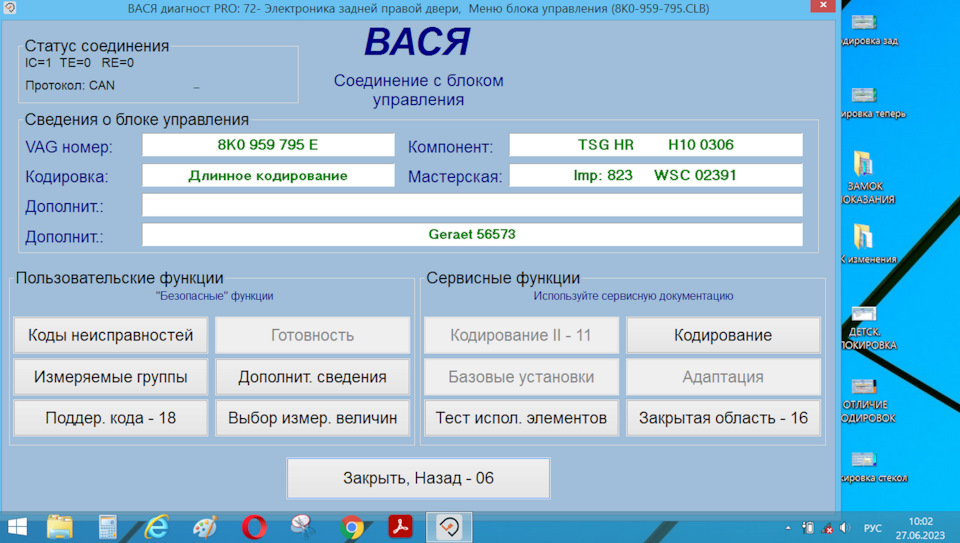This screenshot has width=960, height=543.
Task: Start Тест испол. элементов output test
Action: tap(521, 418)
